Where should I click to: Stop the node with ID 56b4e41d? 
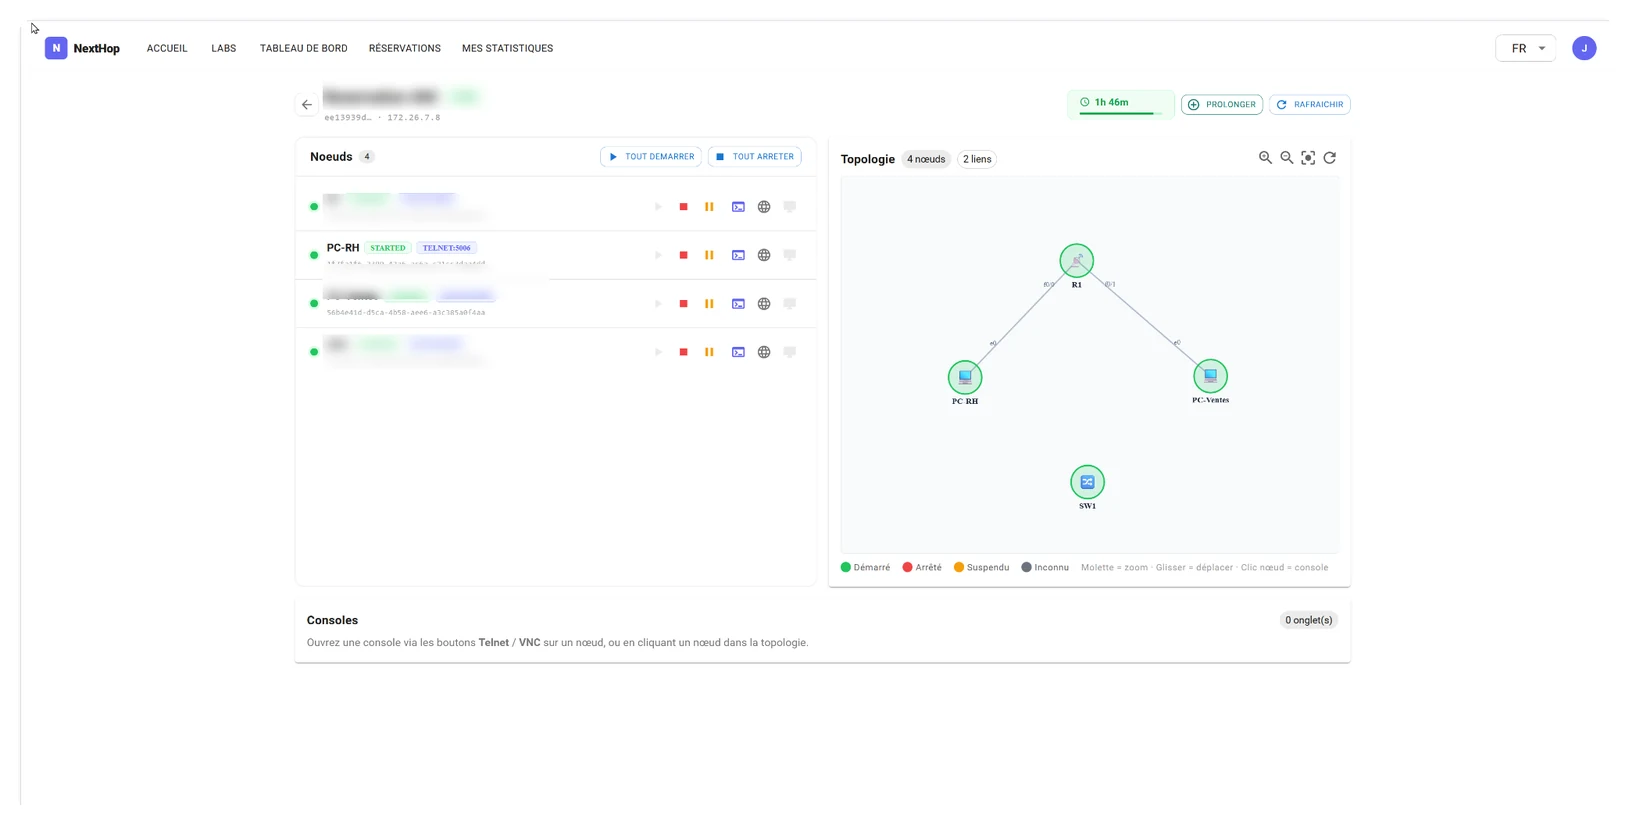click(x=684, y=304)
